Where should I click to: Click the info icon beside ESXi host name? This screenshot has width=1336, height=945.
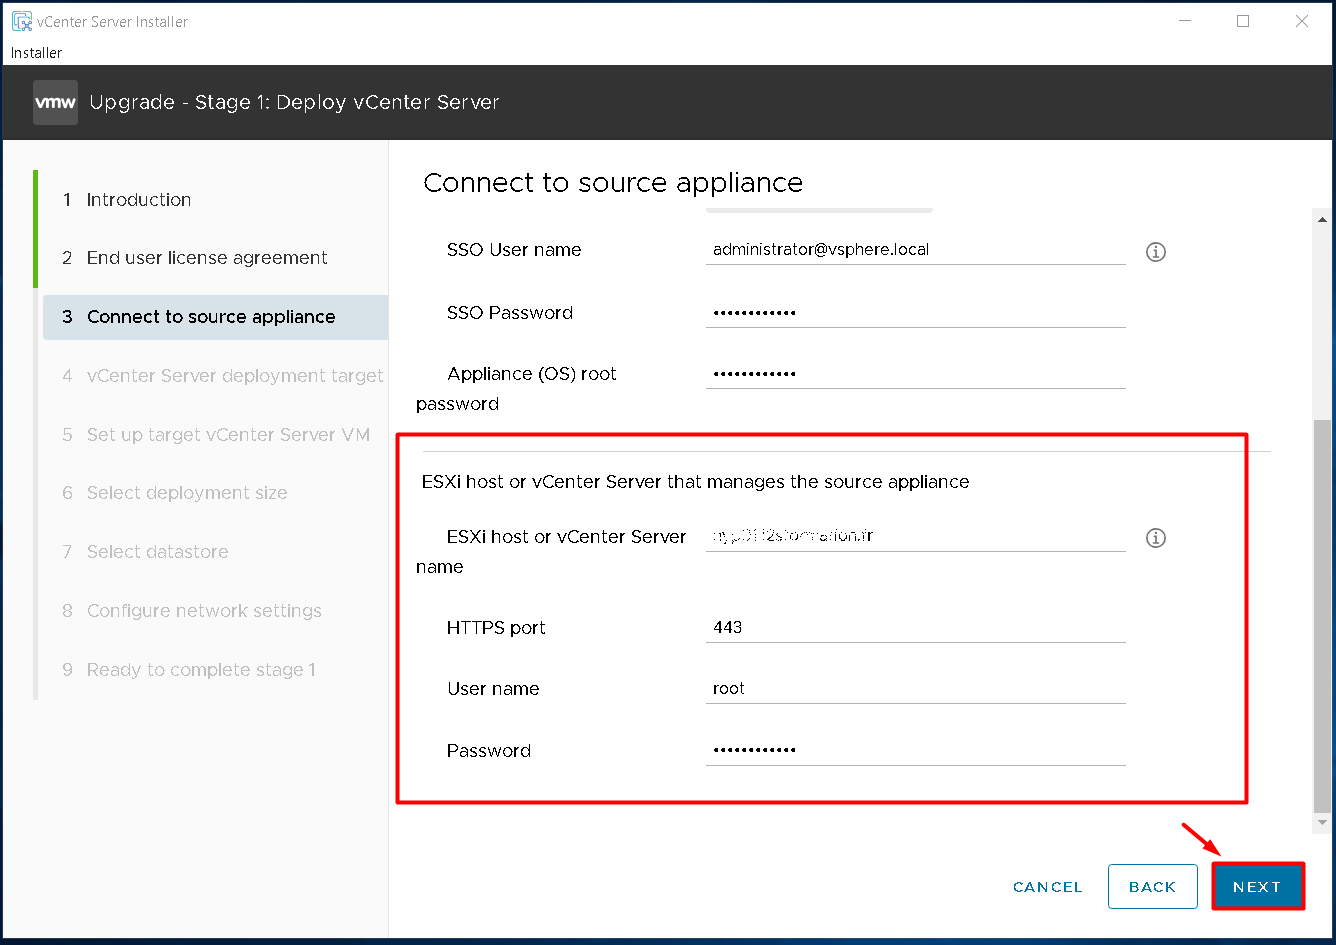(x=1156, y=538)
